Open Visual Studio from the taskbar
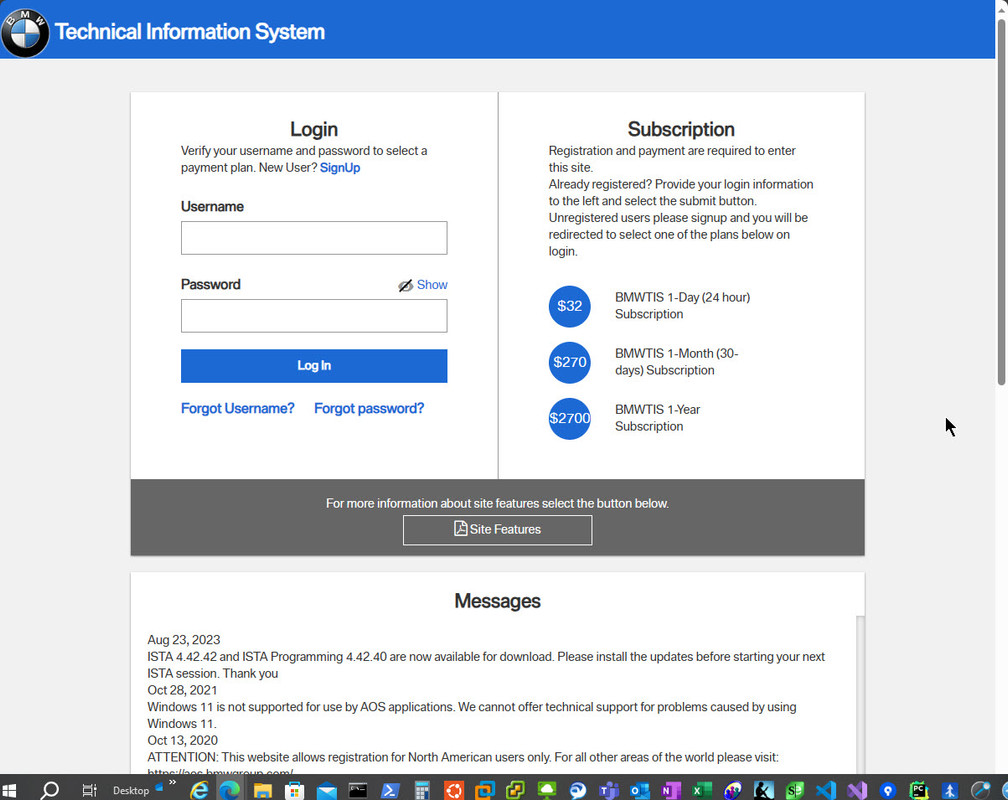 click(x=857, y=790)
